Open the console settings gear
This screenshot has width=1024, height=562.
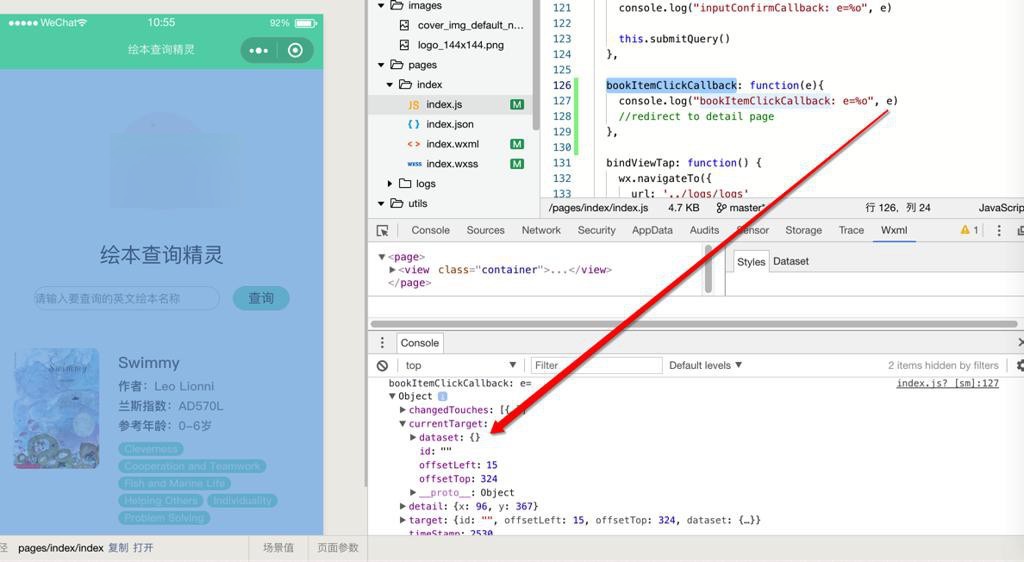tap(1019, 366)
